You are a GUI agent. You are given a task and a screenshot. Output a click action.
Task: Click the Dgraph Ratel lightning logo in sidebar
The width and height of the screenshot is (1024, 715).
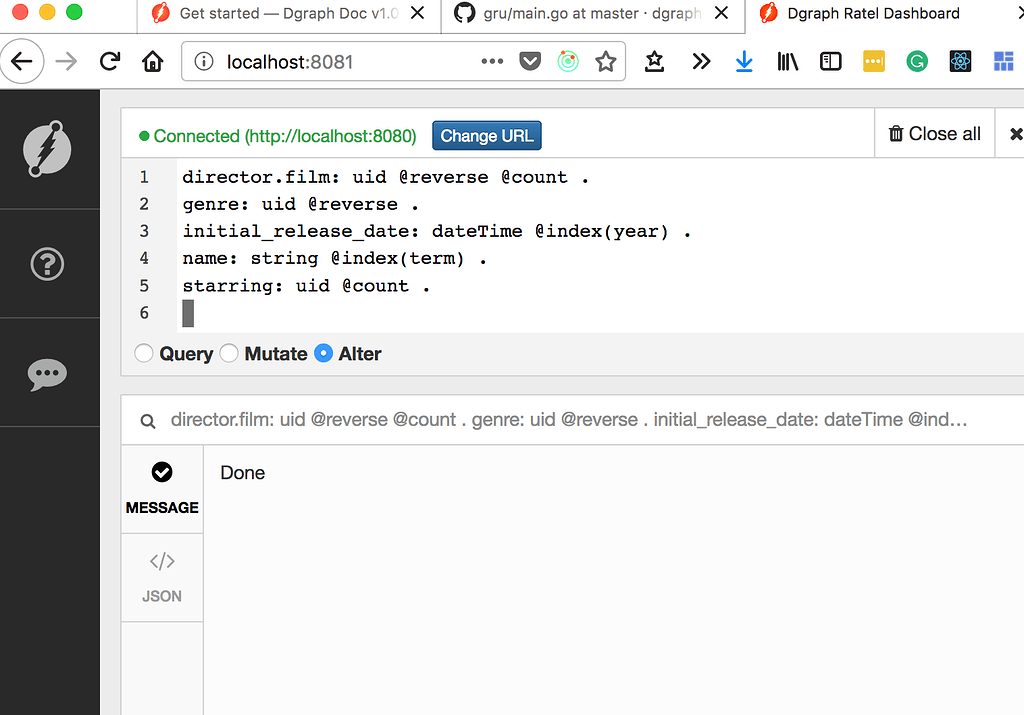pos(49,148)
